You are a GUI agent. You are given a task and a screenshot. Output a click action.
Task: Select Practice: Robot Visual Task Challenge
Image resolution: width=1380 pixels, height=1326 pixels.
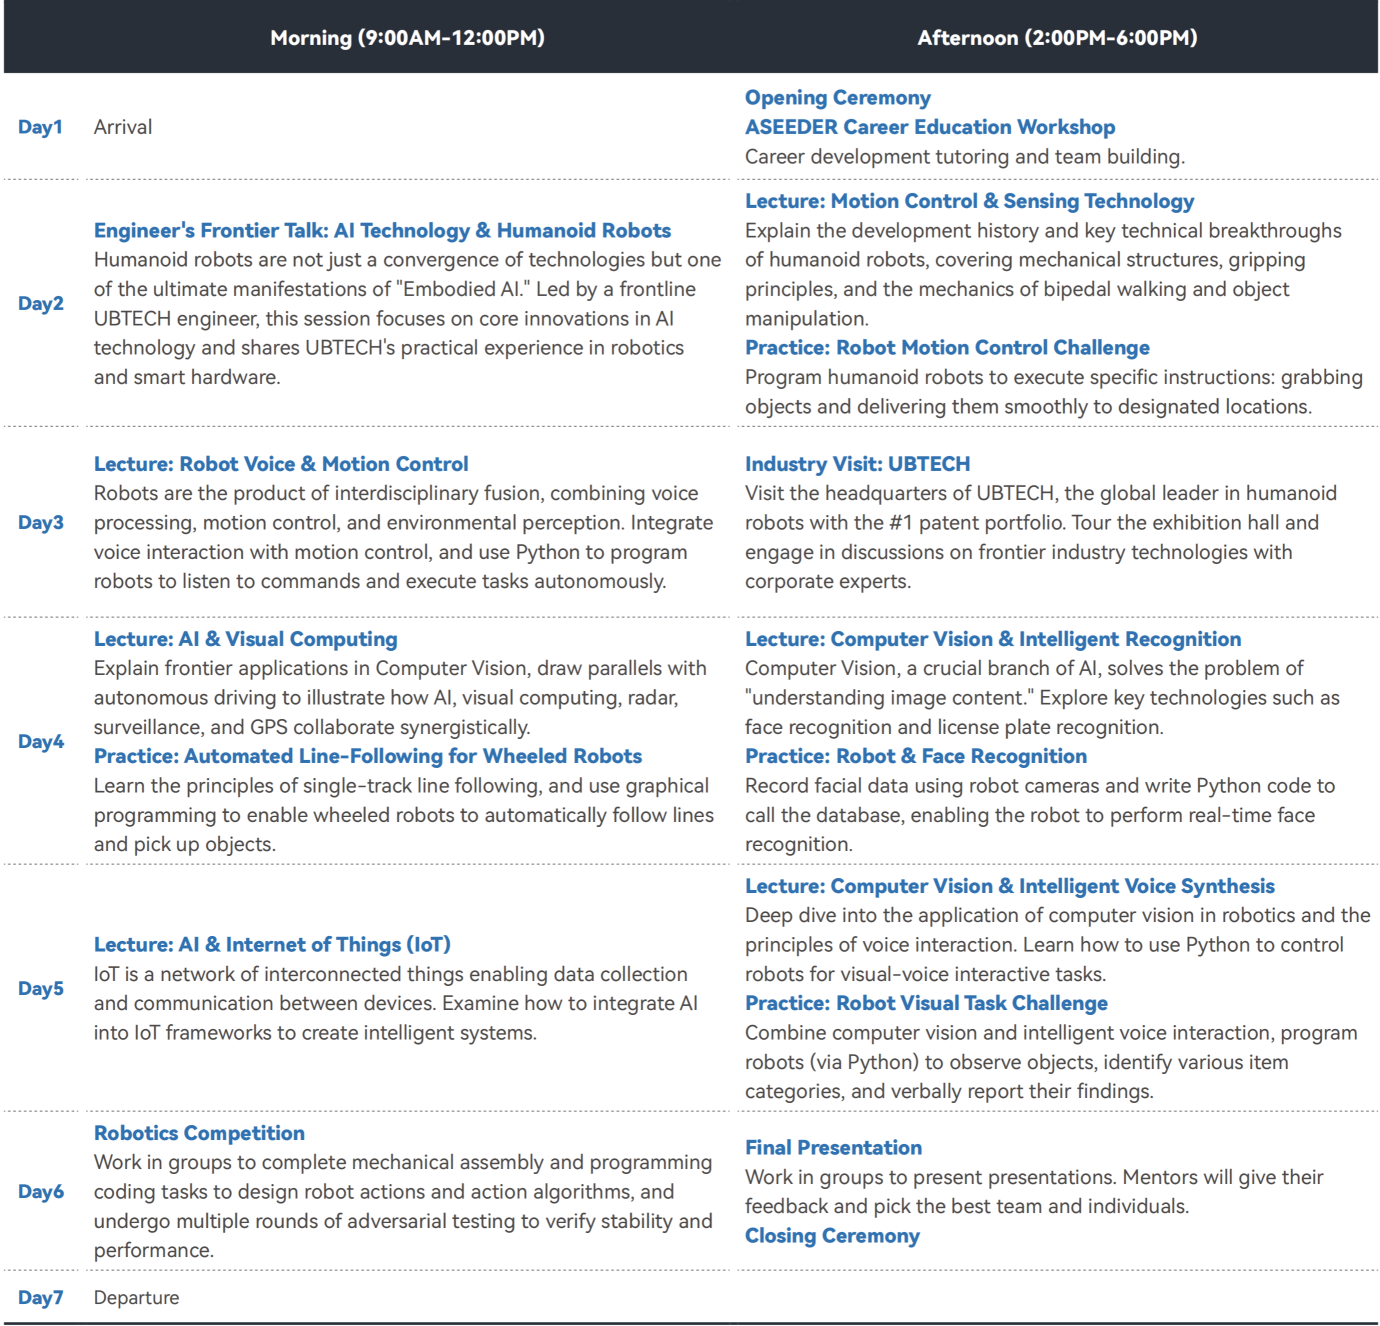[x=926, y=1003]
